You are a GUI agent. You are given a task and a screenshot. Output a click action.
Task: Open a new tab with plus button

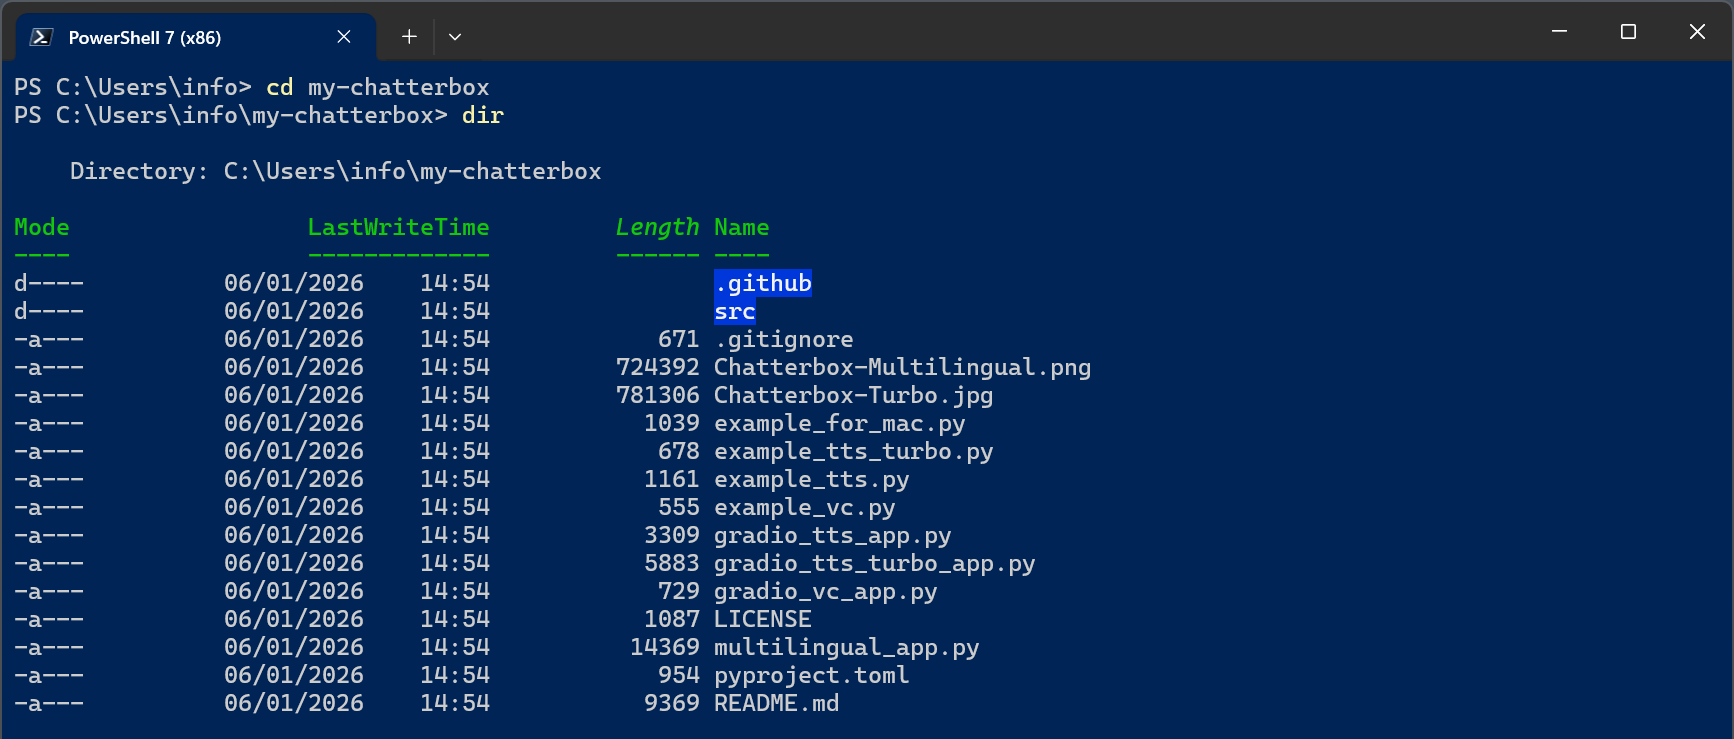coord(409,37)
